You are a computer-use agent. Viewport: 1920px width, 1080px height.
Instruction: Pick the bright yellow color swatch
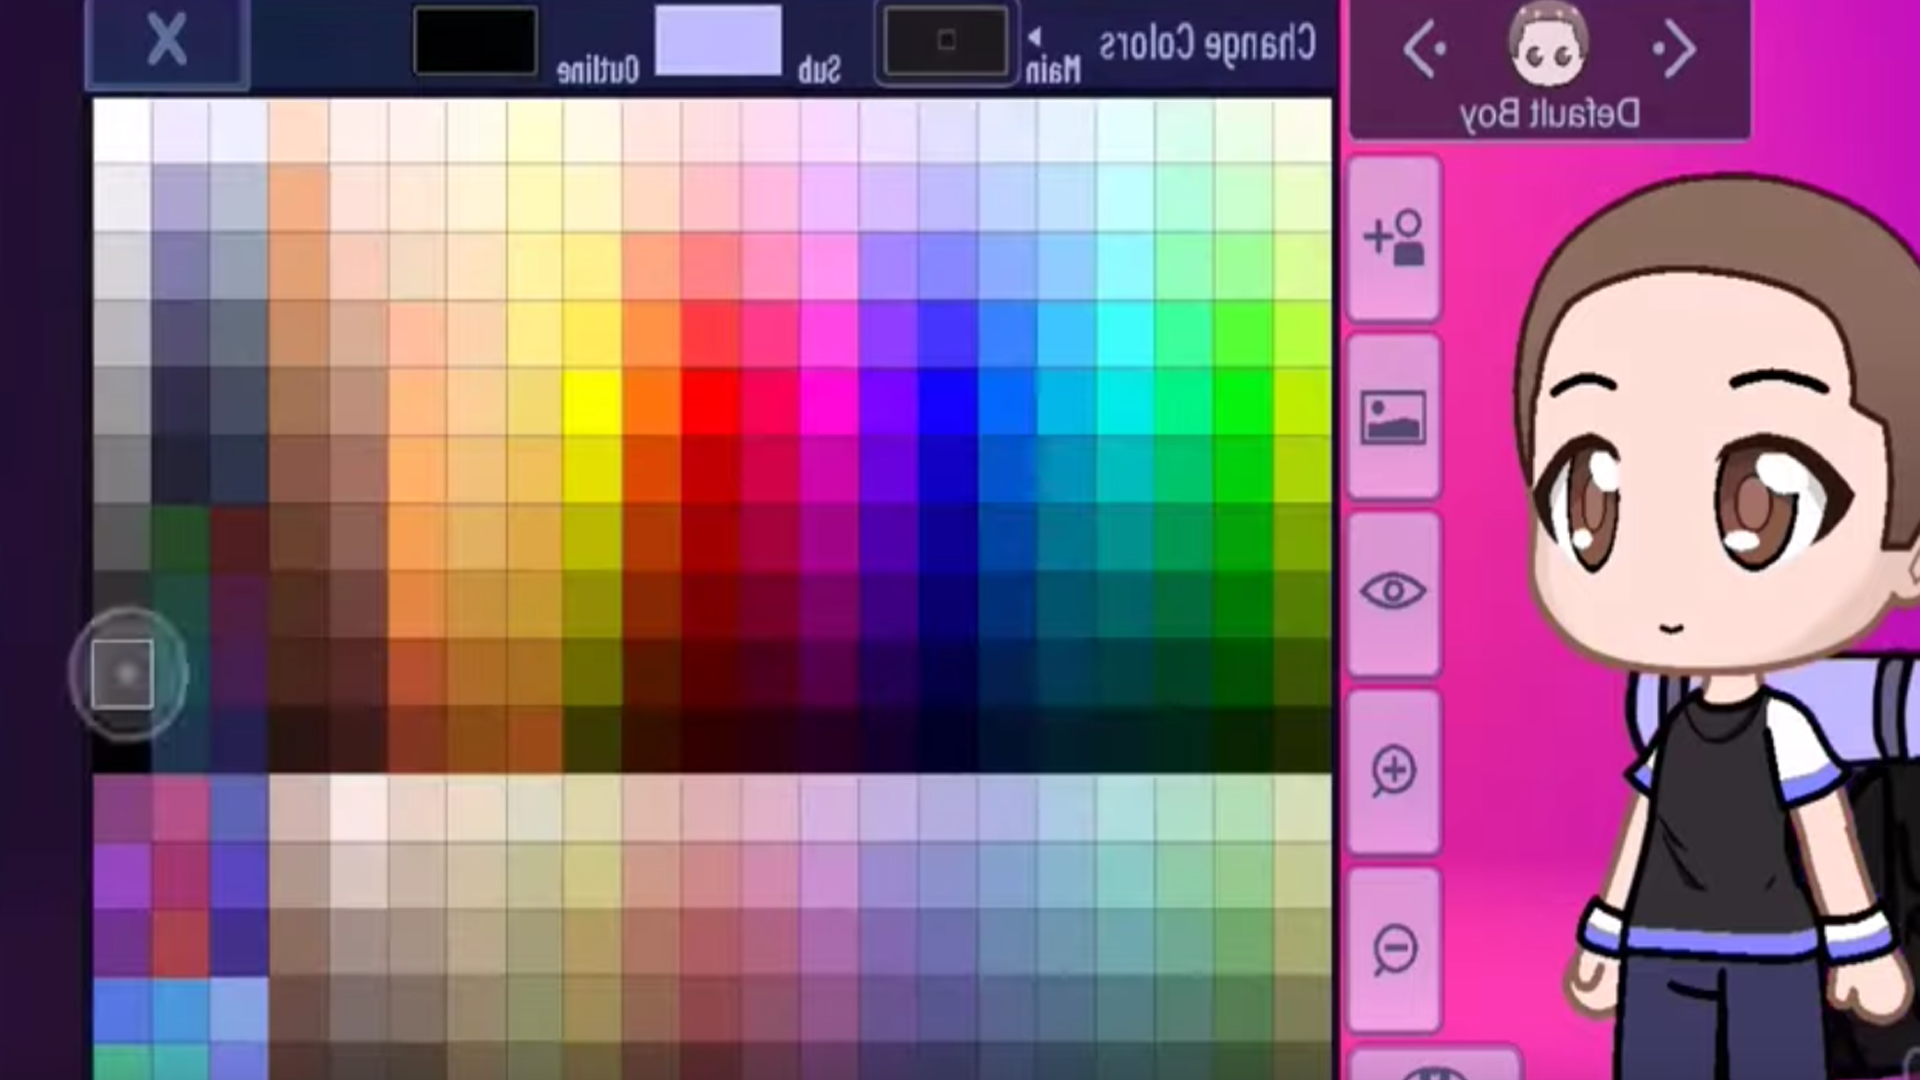[x=592, y=402]
